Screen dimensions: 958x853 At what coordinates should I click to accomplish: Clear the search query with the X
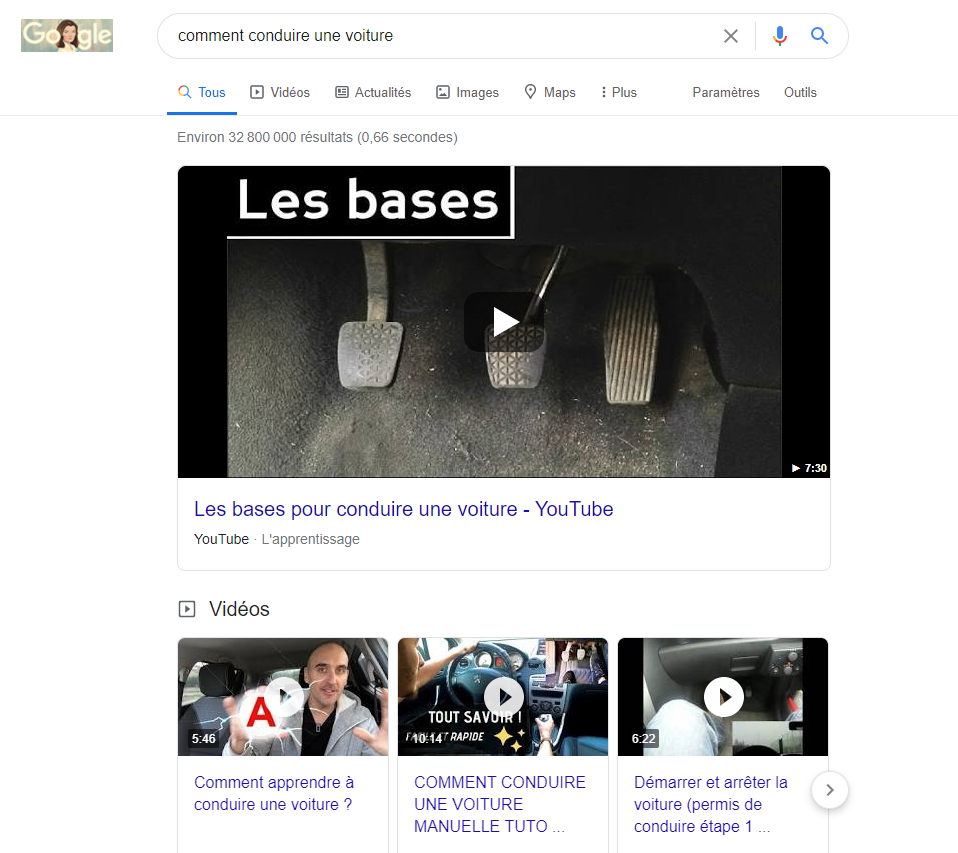(x=731, y=36)
